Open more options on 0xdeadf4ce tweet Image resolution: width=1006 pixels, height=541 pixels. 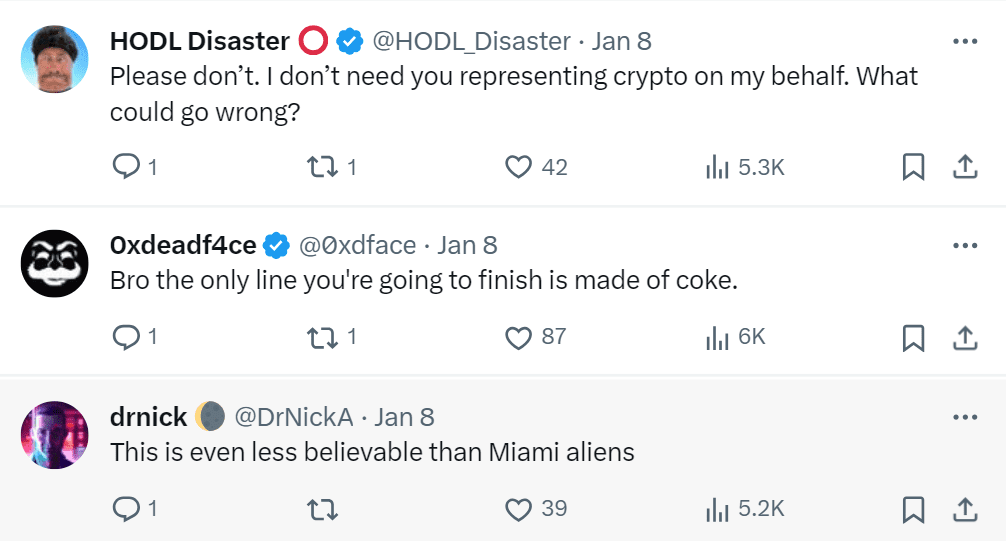964,245
